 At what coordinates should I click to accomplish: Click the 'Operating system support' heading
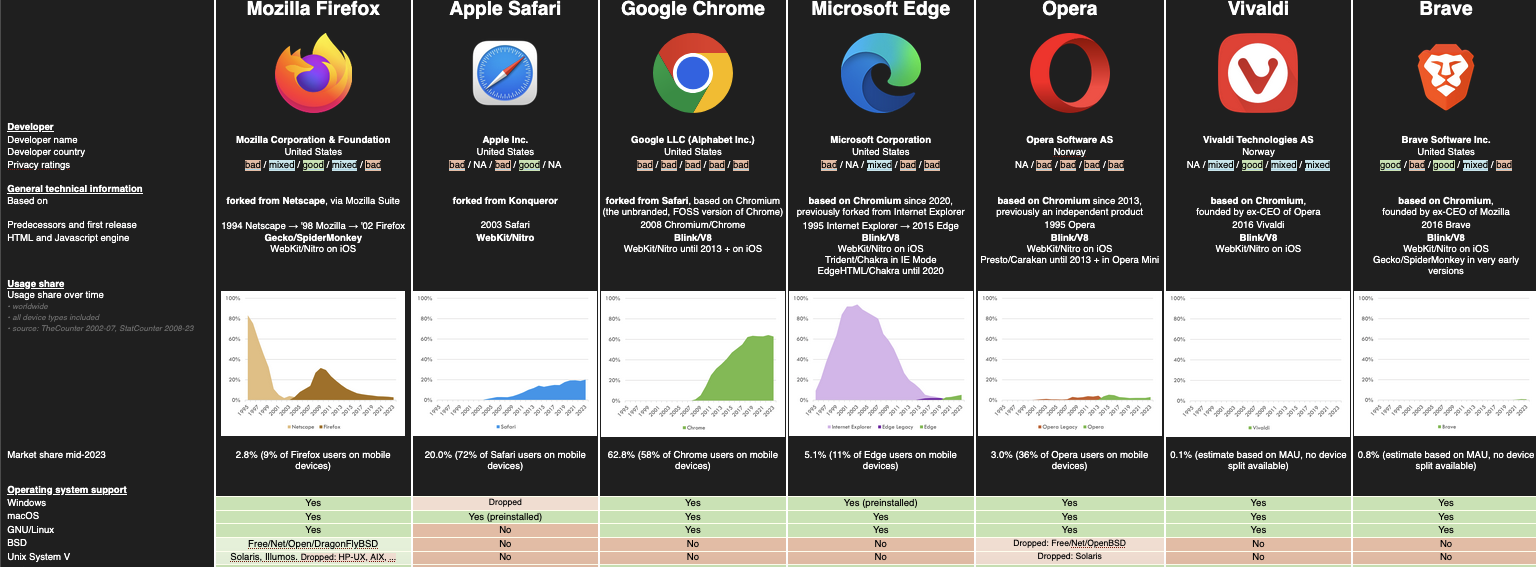67,490
